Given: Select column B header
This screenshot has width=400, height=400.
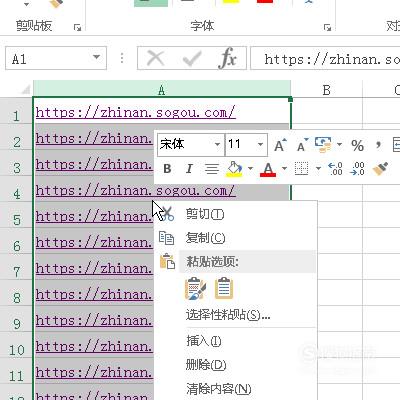Looking at the screenshot, I should pos(327,89).
